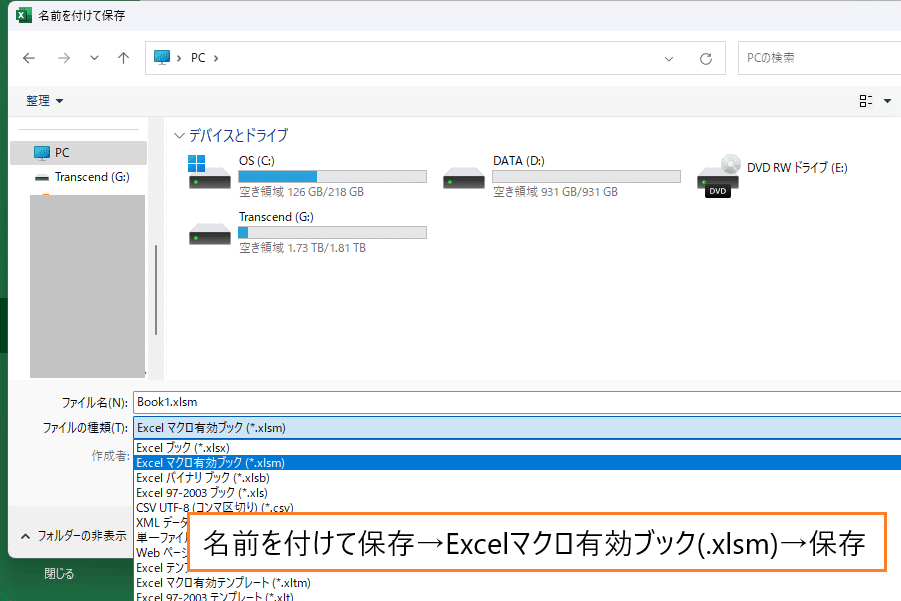The image size is (901, 601).
Task: Open the ファイルの種類 combo box
Action: coord(517,428)
